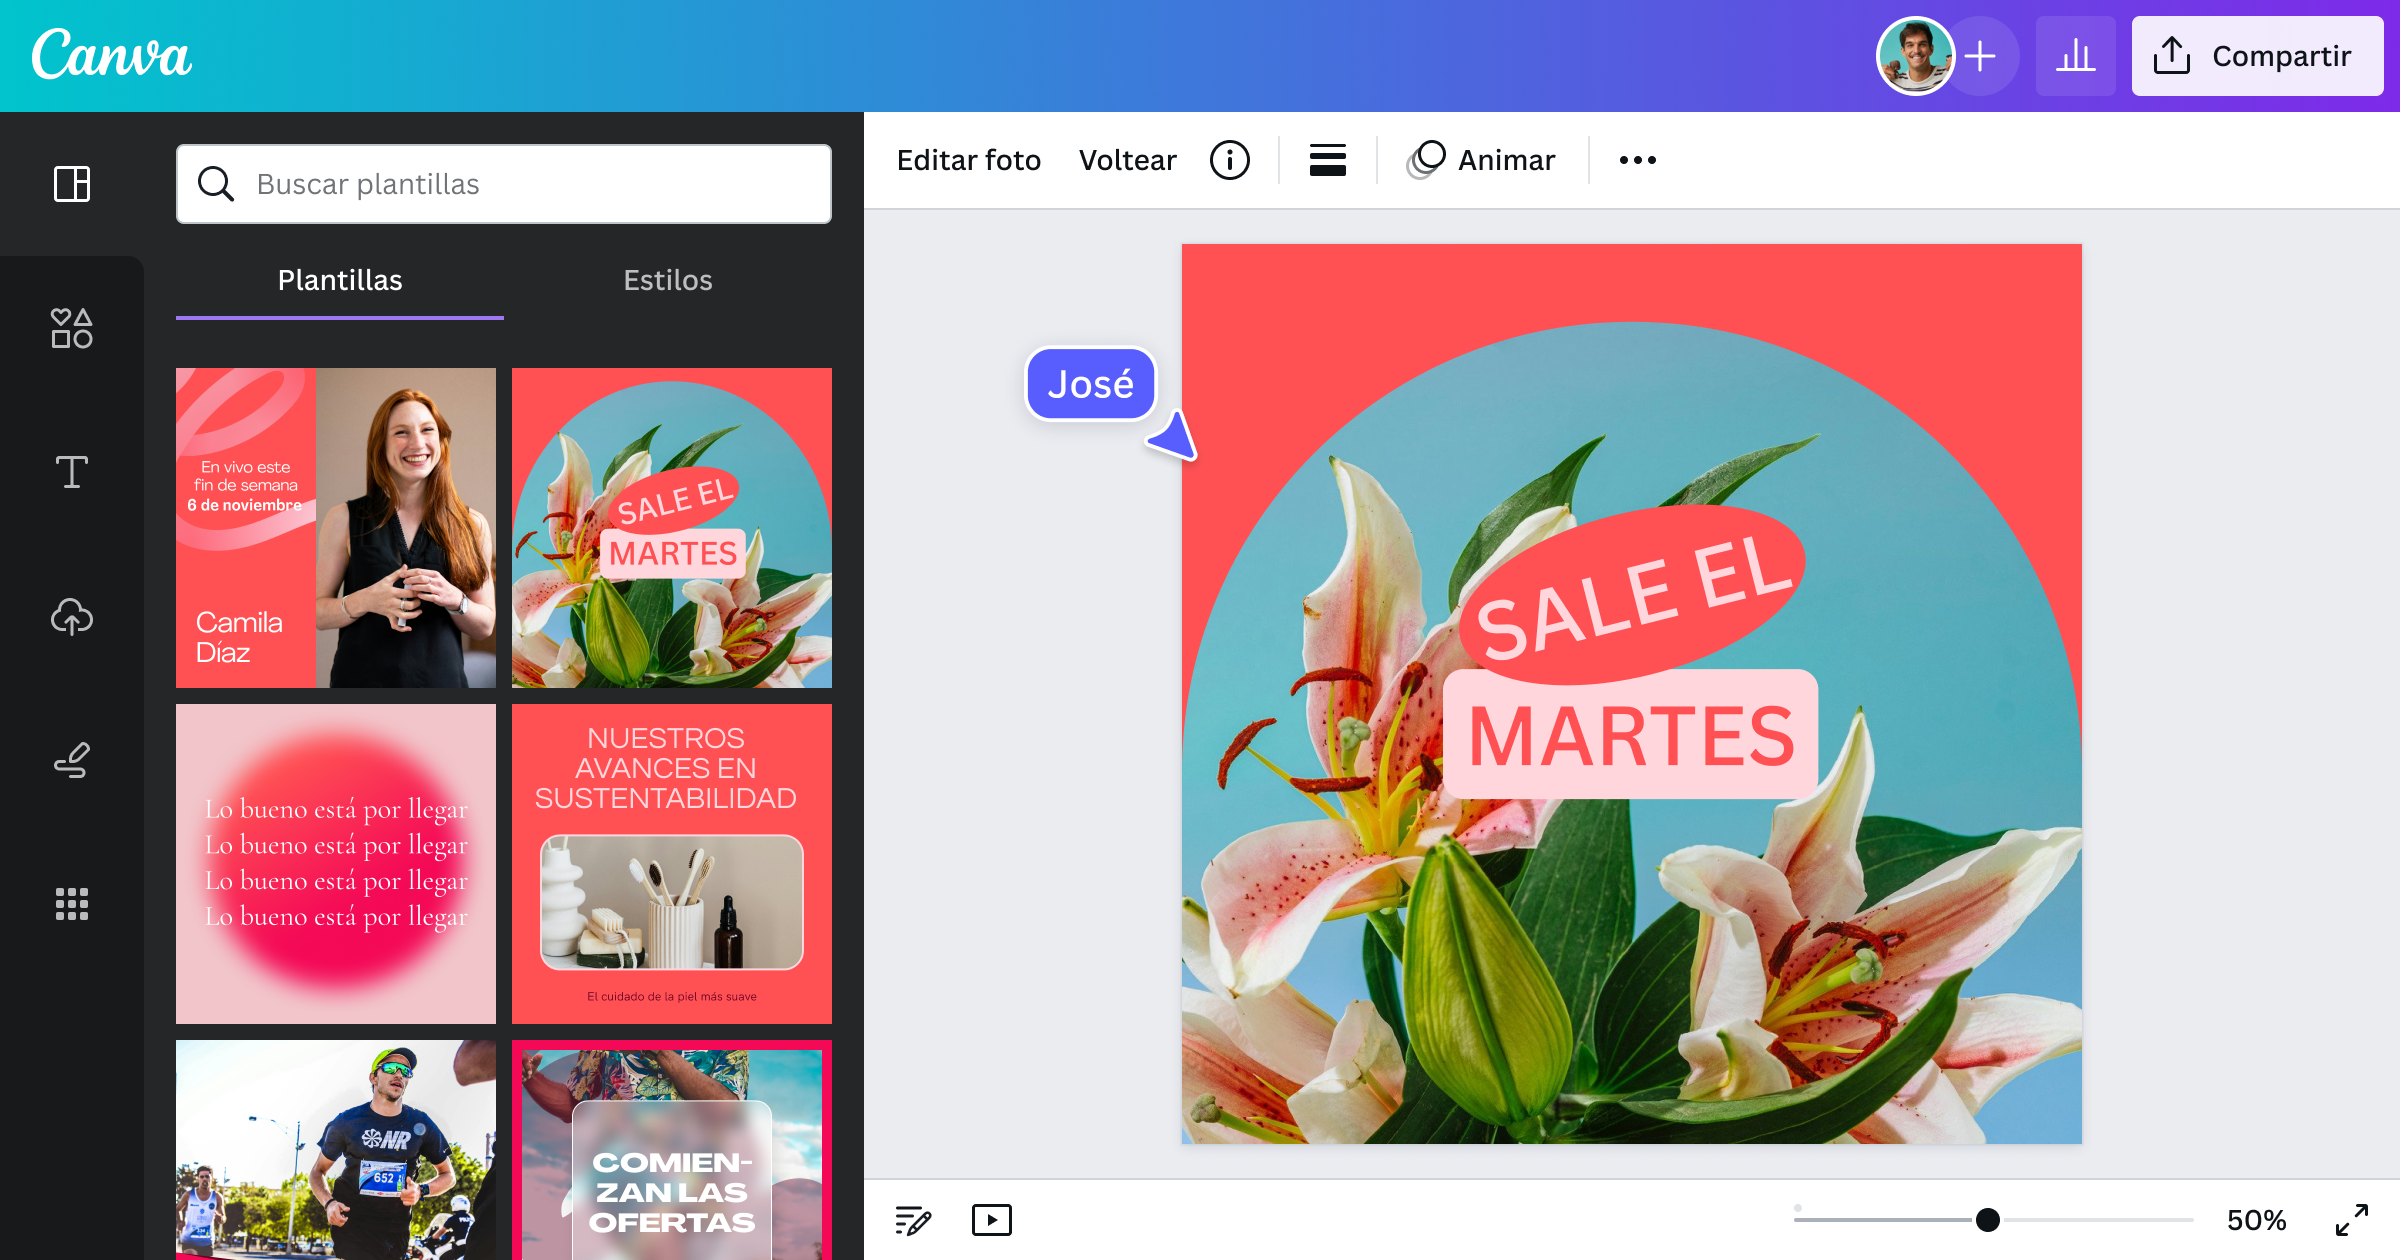This screenshot has height=1260, width=2400.
Task: Click the Buscar plantillas search field
Action: (x=503, y=184)
